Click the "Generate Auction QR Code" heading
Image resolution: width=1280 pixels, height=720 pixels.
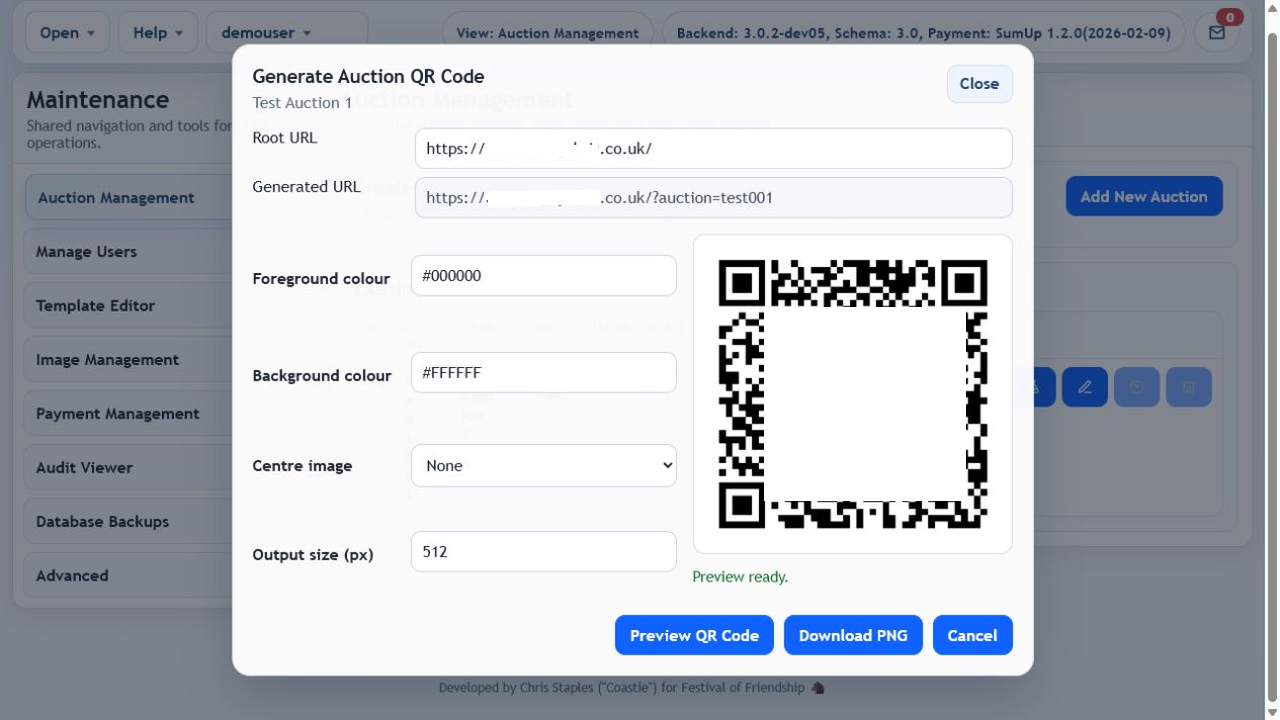pyautogui.click(x=368, y=76)
